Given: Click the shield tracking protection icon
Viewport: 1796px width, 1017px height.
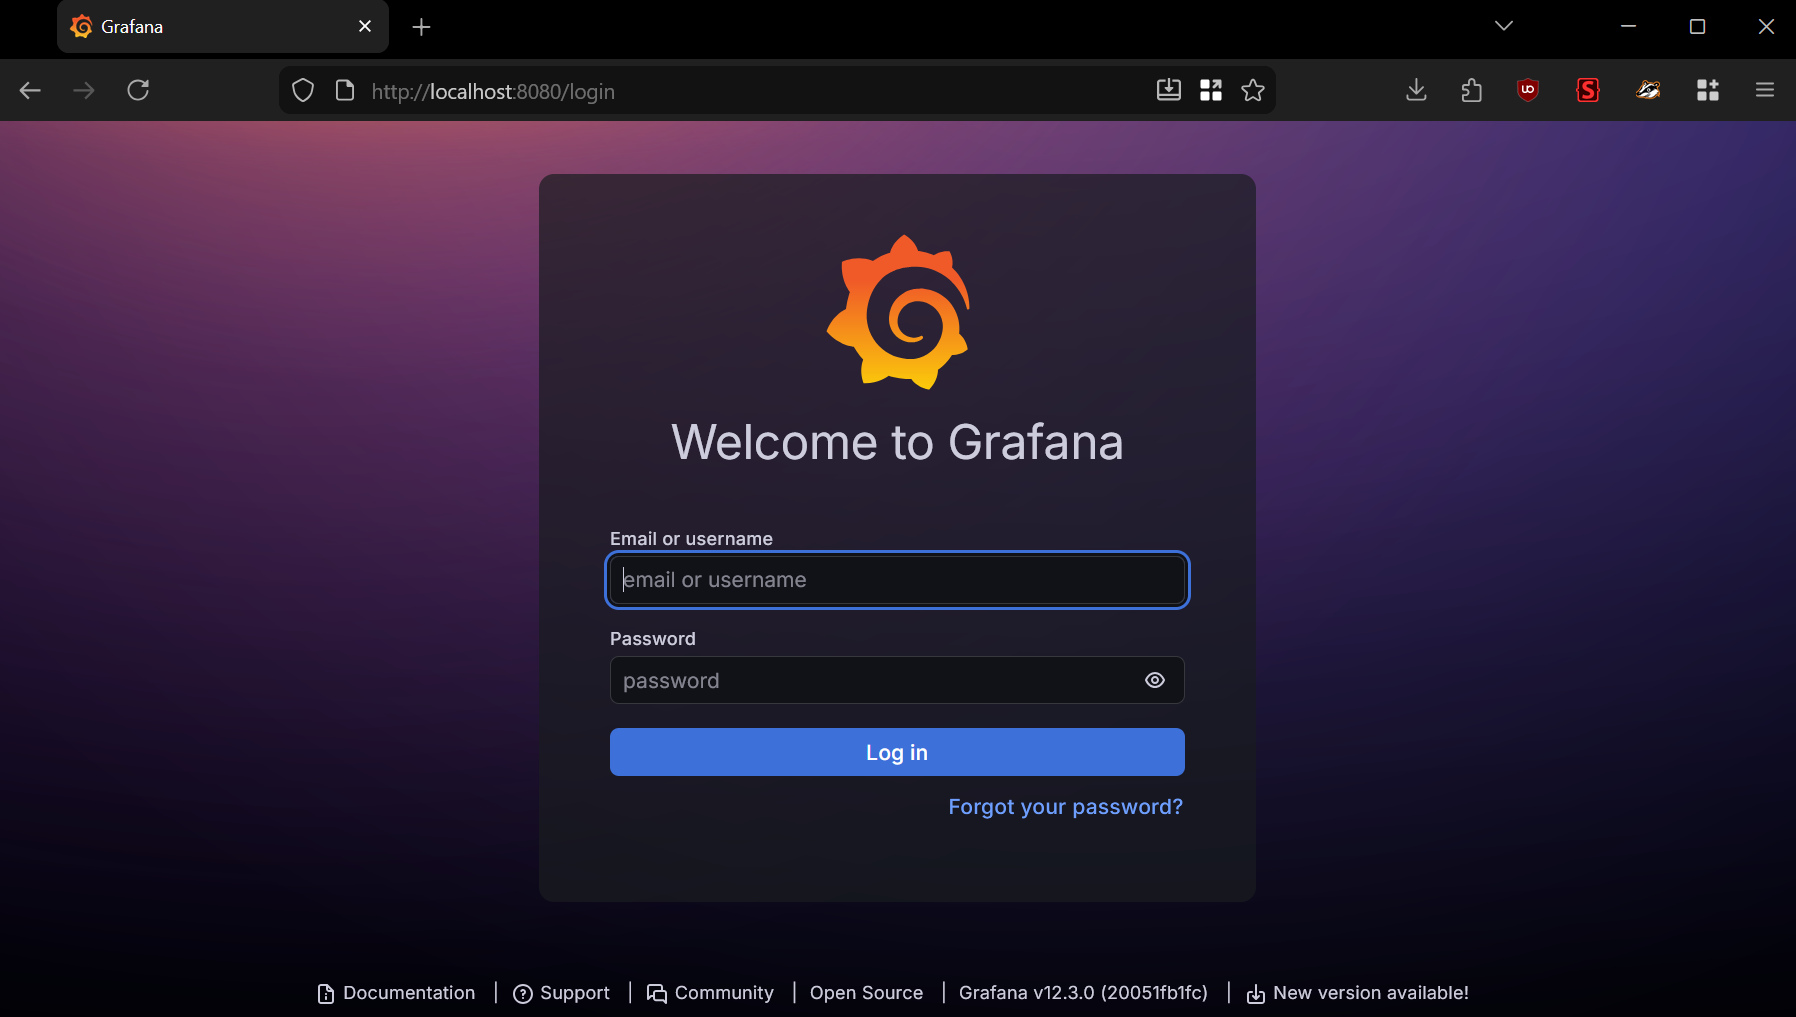Looking at the screenshot, I should [x=303, y=91].
